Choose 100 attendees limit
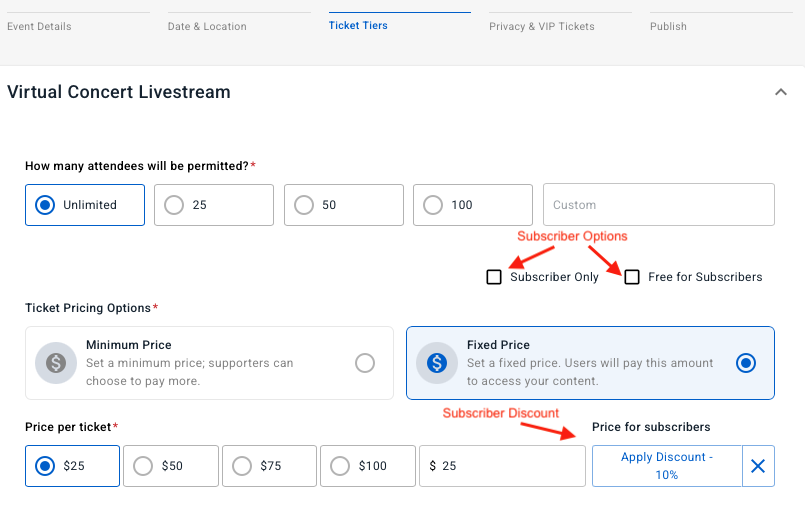 [x=433, y=205]
